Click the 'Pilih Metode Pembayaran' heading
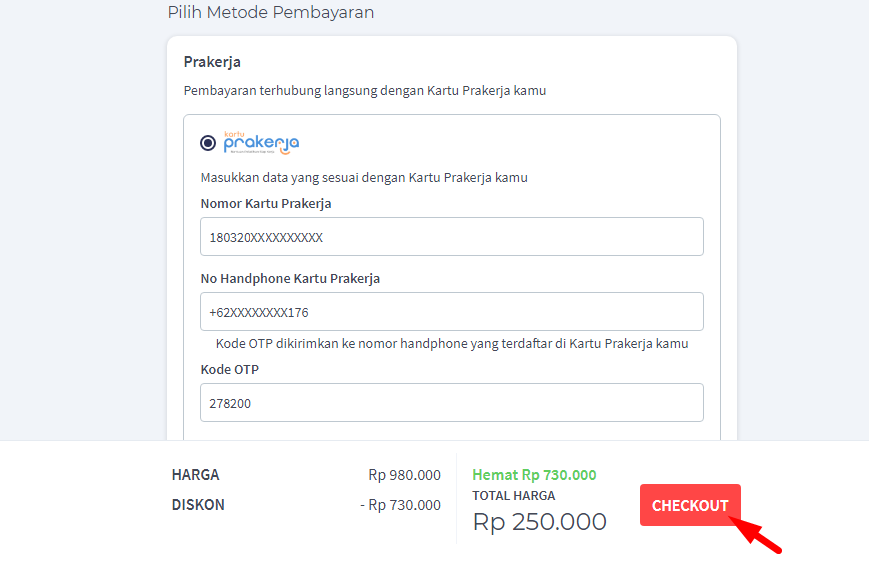 click(270, 13)
